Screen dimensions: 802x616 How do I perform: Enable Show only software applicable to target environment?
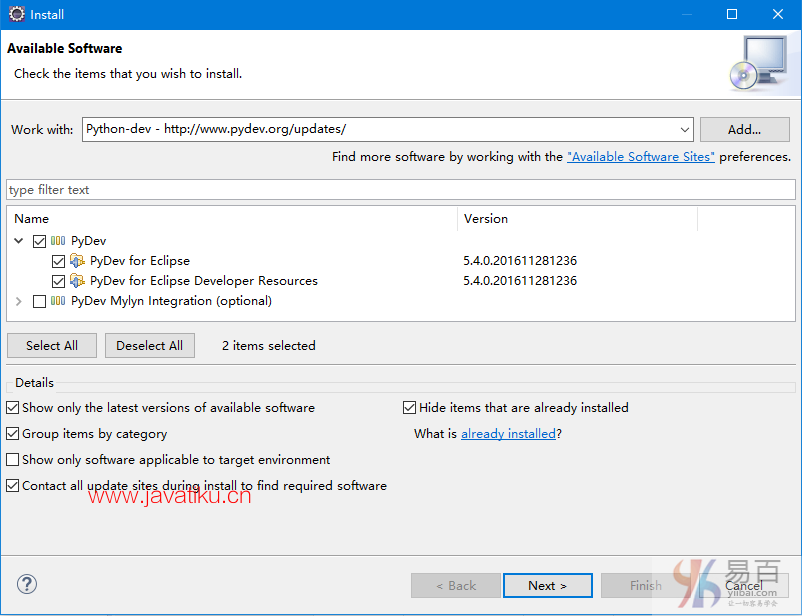[x=13, y=459]
